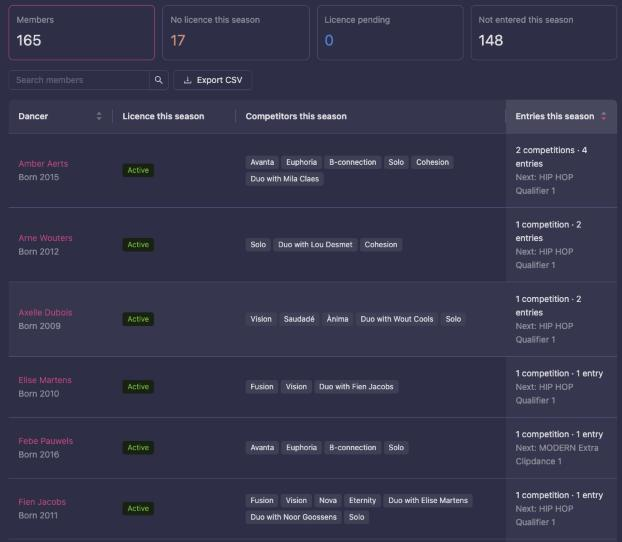Click Duo with Fien Jacobs tag
The height and width of the screenshot is (542, 622).
356,387
